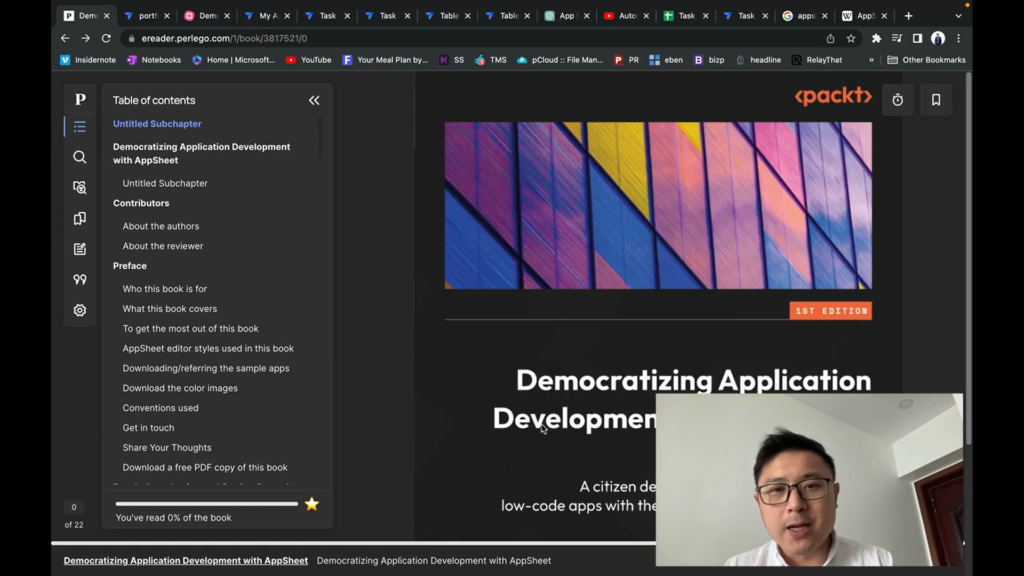Open the Contributors chapter
Image resolution: width=1024 pixels, height=576 pixels.
coord(141,203)
